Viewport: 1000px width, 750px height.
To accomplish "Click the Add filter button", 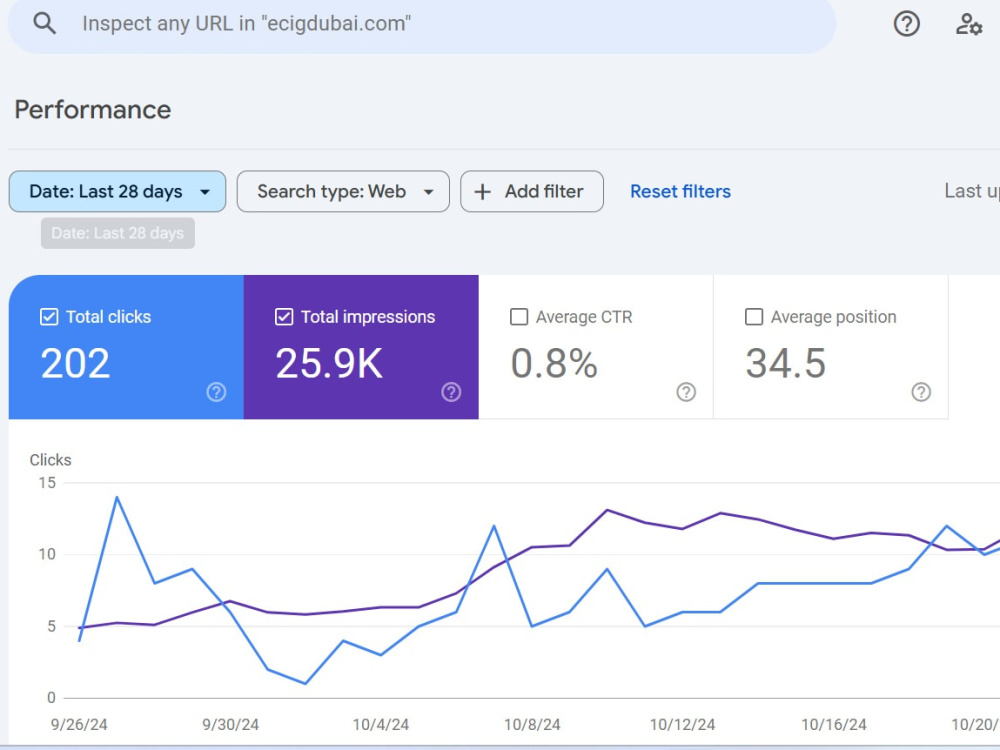I will (532, 191).
